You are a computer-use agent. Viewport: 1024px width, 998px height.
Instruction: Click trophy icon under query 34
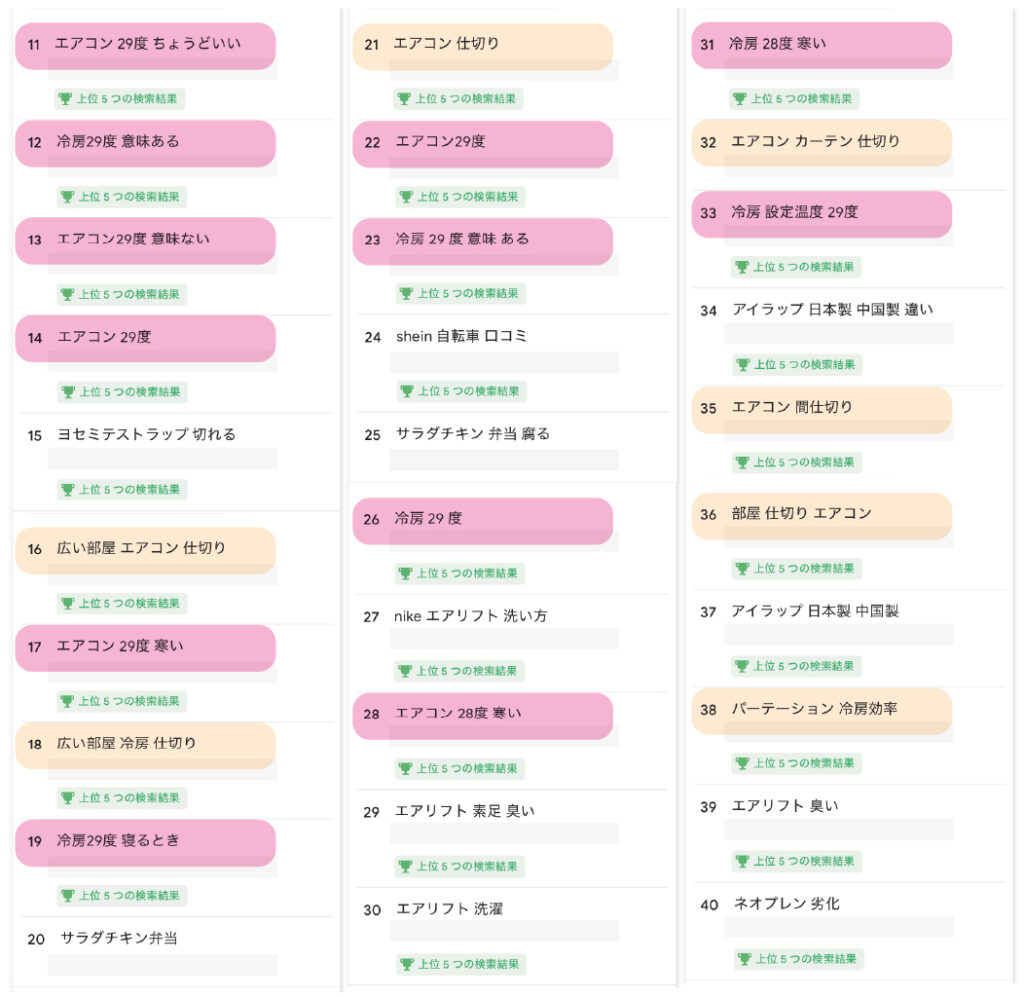(743, 364)
